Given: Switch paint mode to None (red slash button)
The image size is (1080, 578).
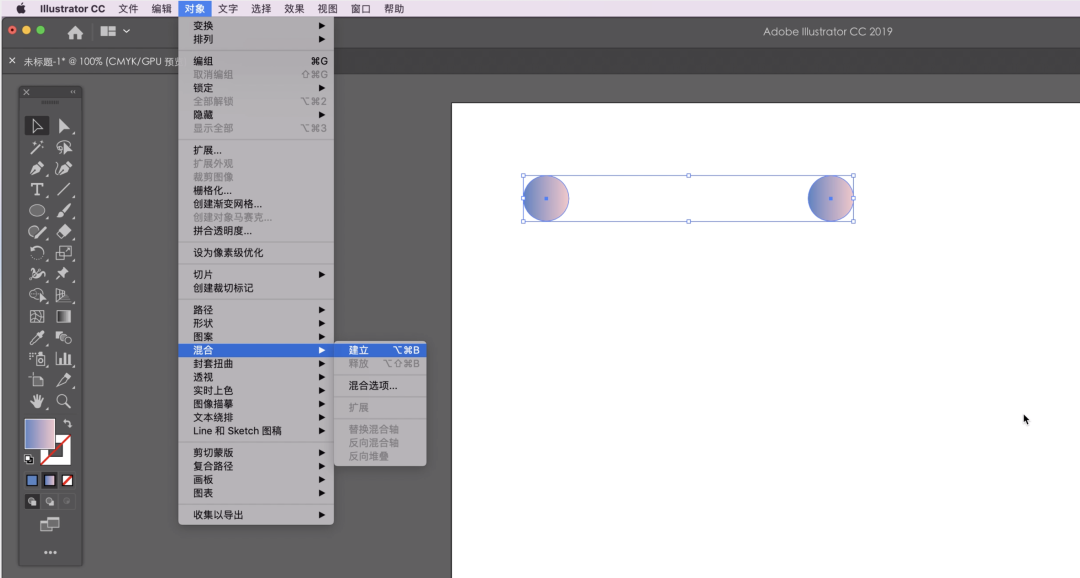Looking at the screenshot, I should [67, 480].
